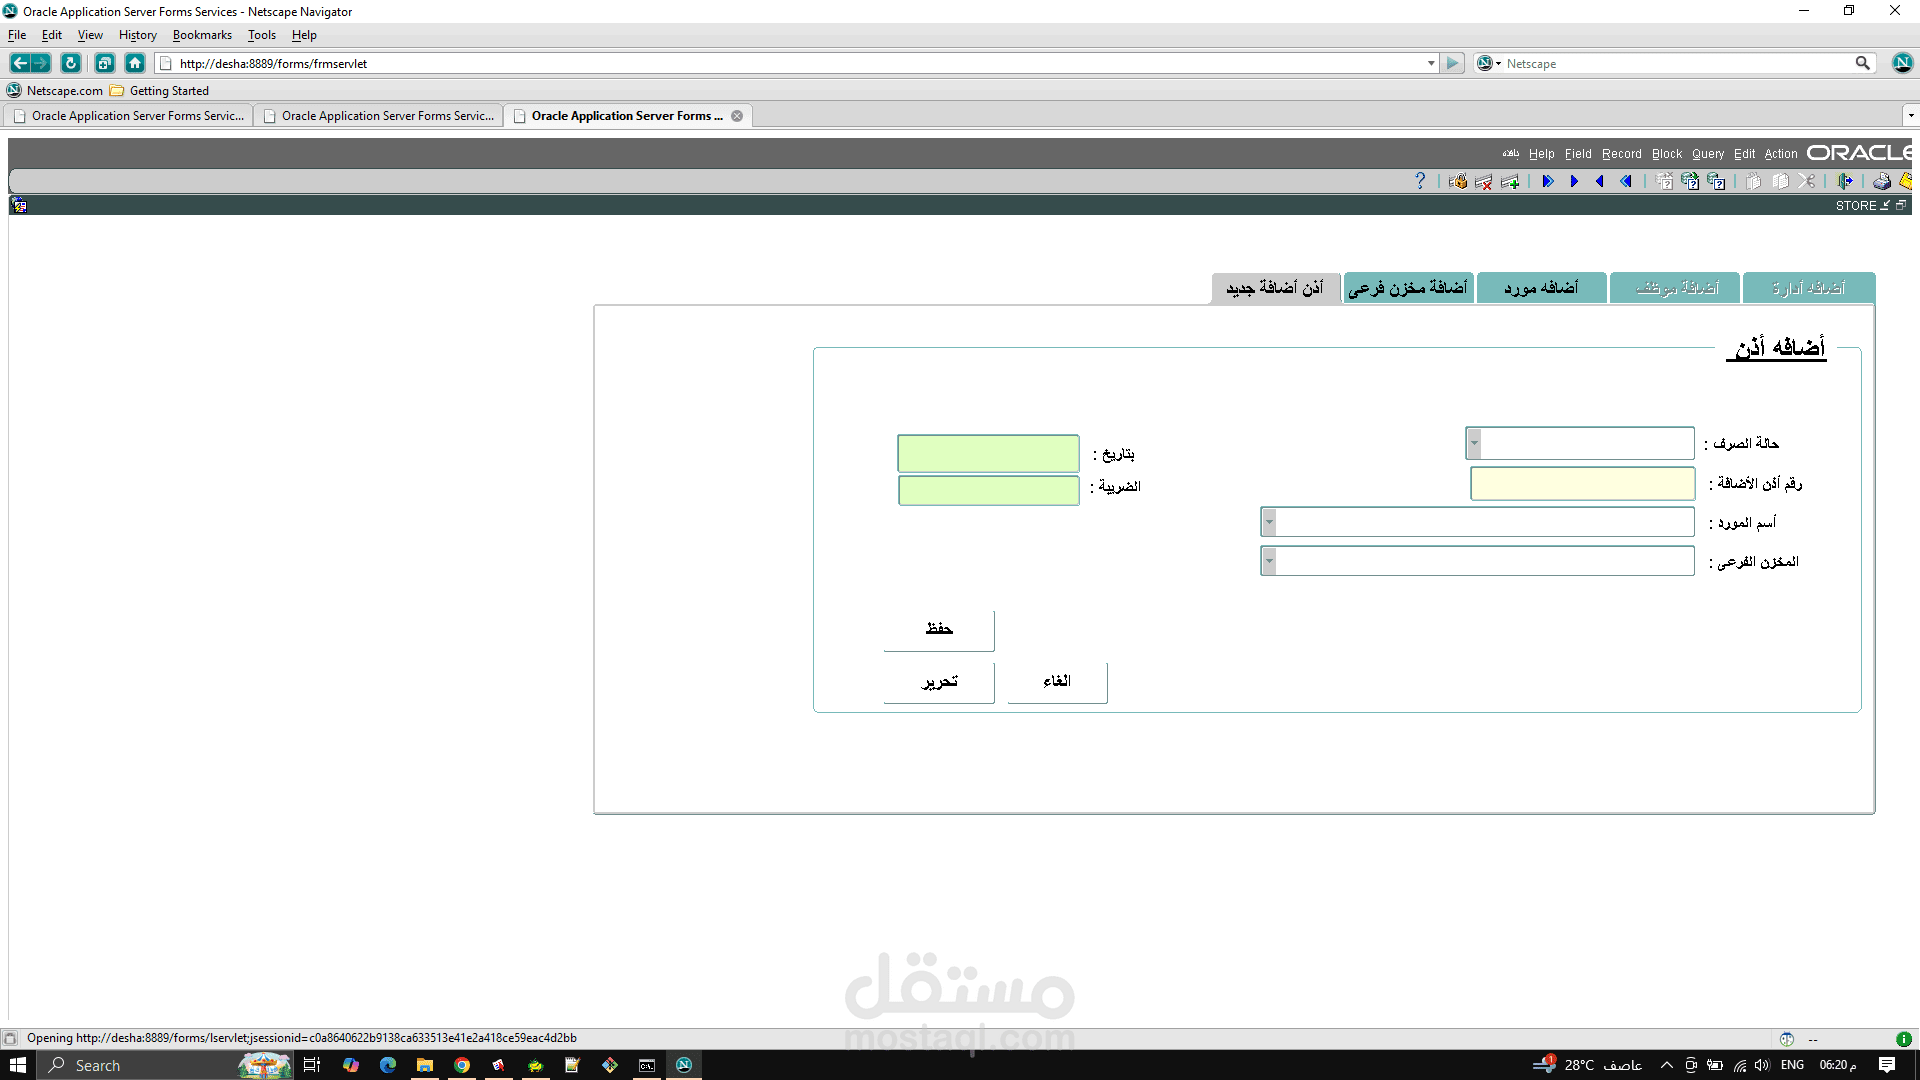This screenshot has width=1920, height=1080.
Task: Click the Lock Record padlock icon
Action: click(x=1458, y=181)
